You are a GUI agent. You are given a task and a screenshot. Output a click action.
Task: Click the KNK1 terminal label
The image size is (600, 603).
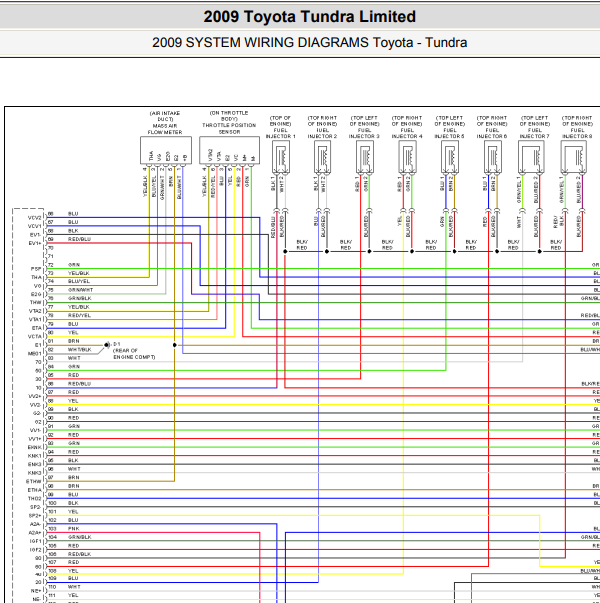click(x=35, y=456)
